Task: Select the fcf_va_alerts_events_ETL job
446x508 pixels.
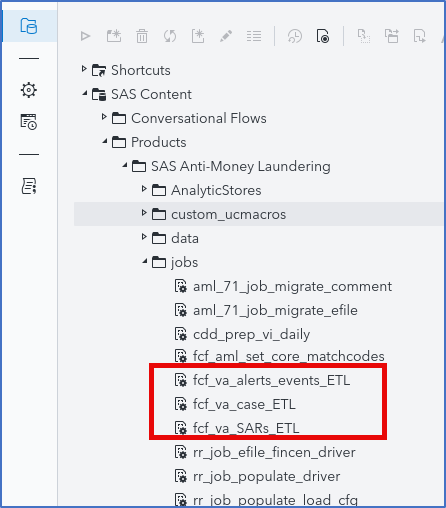Action: pos(271,380)
